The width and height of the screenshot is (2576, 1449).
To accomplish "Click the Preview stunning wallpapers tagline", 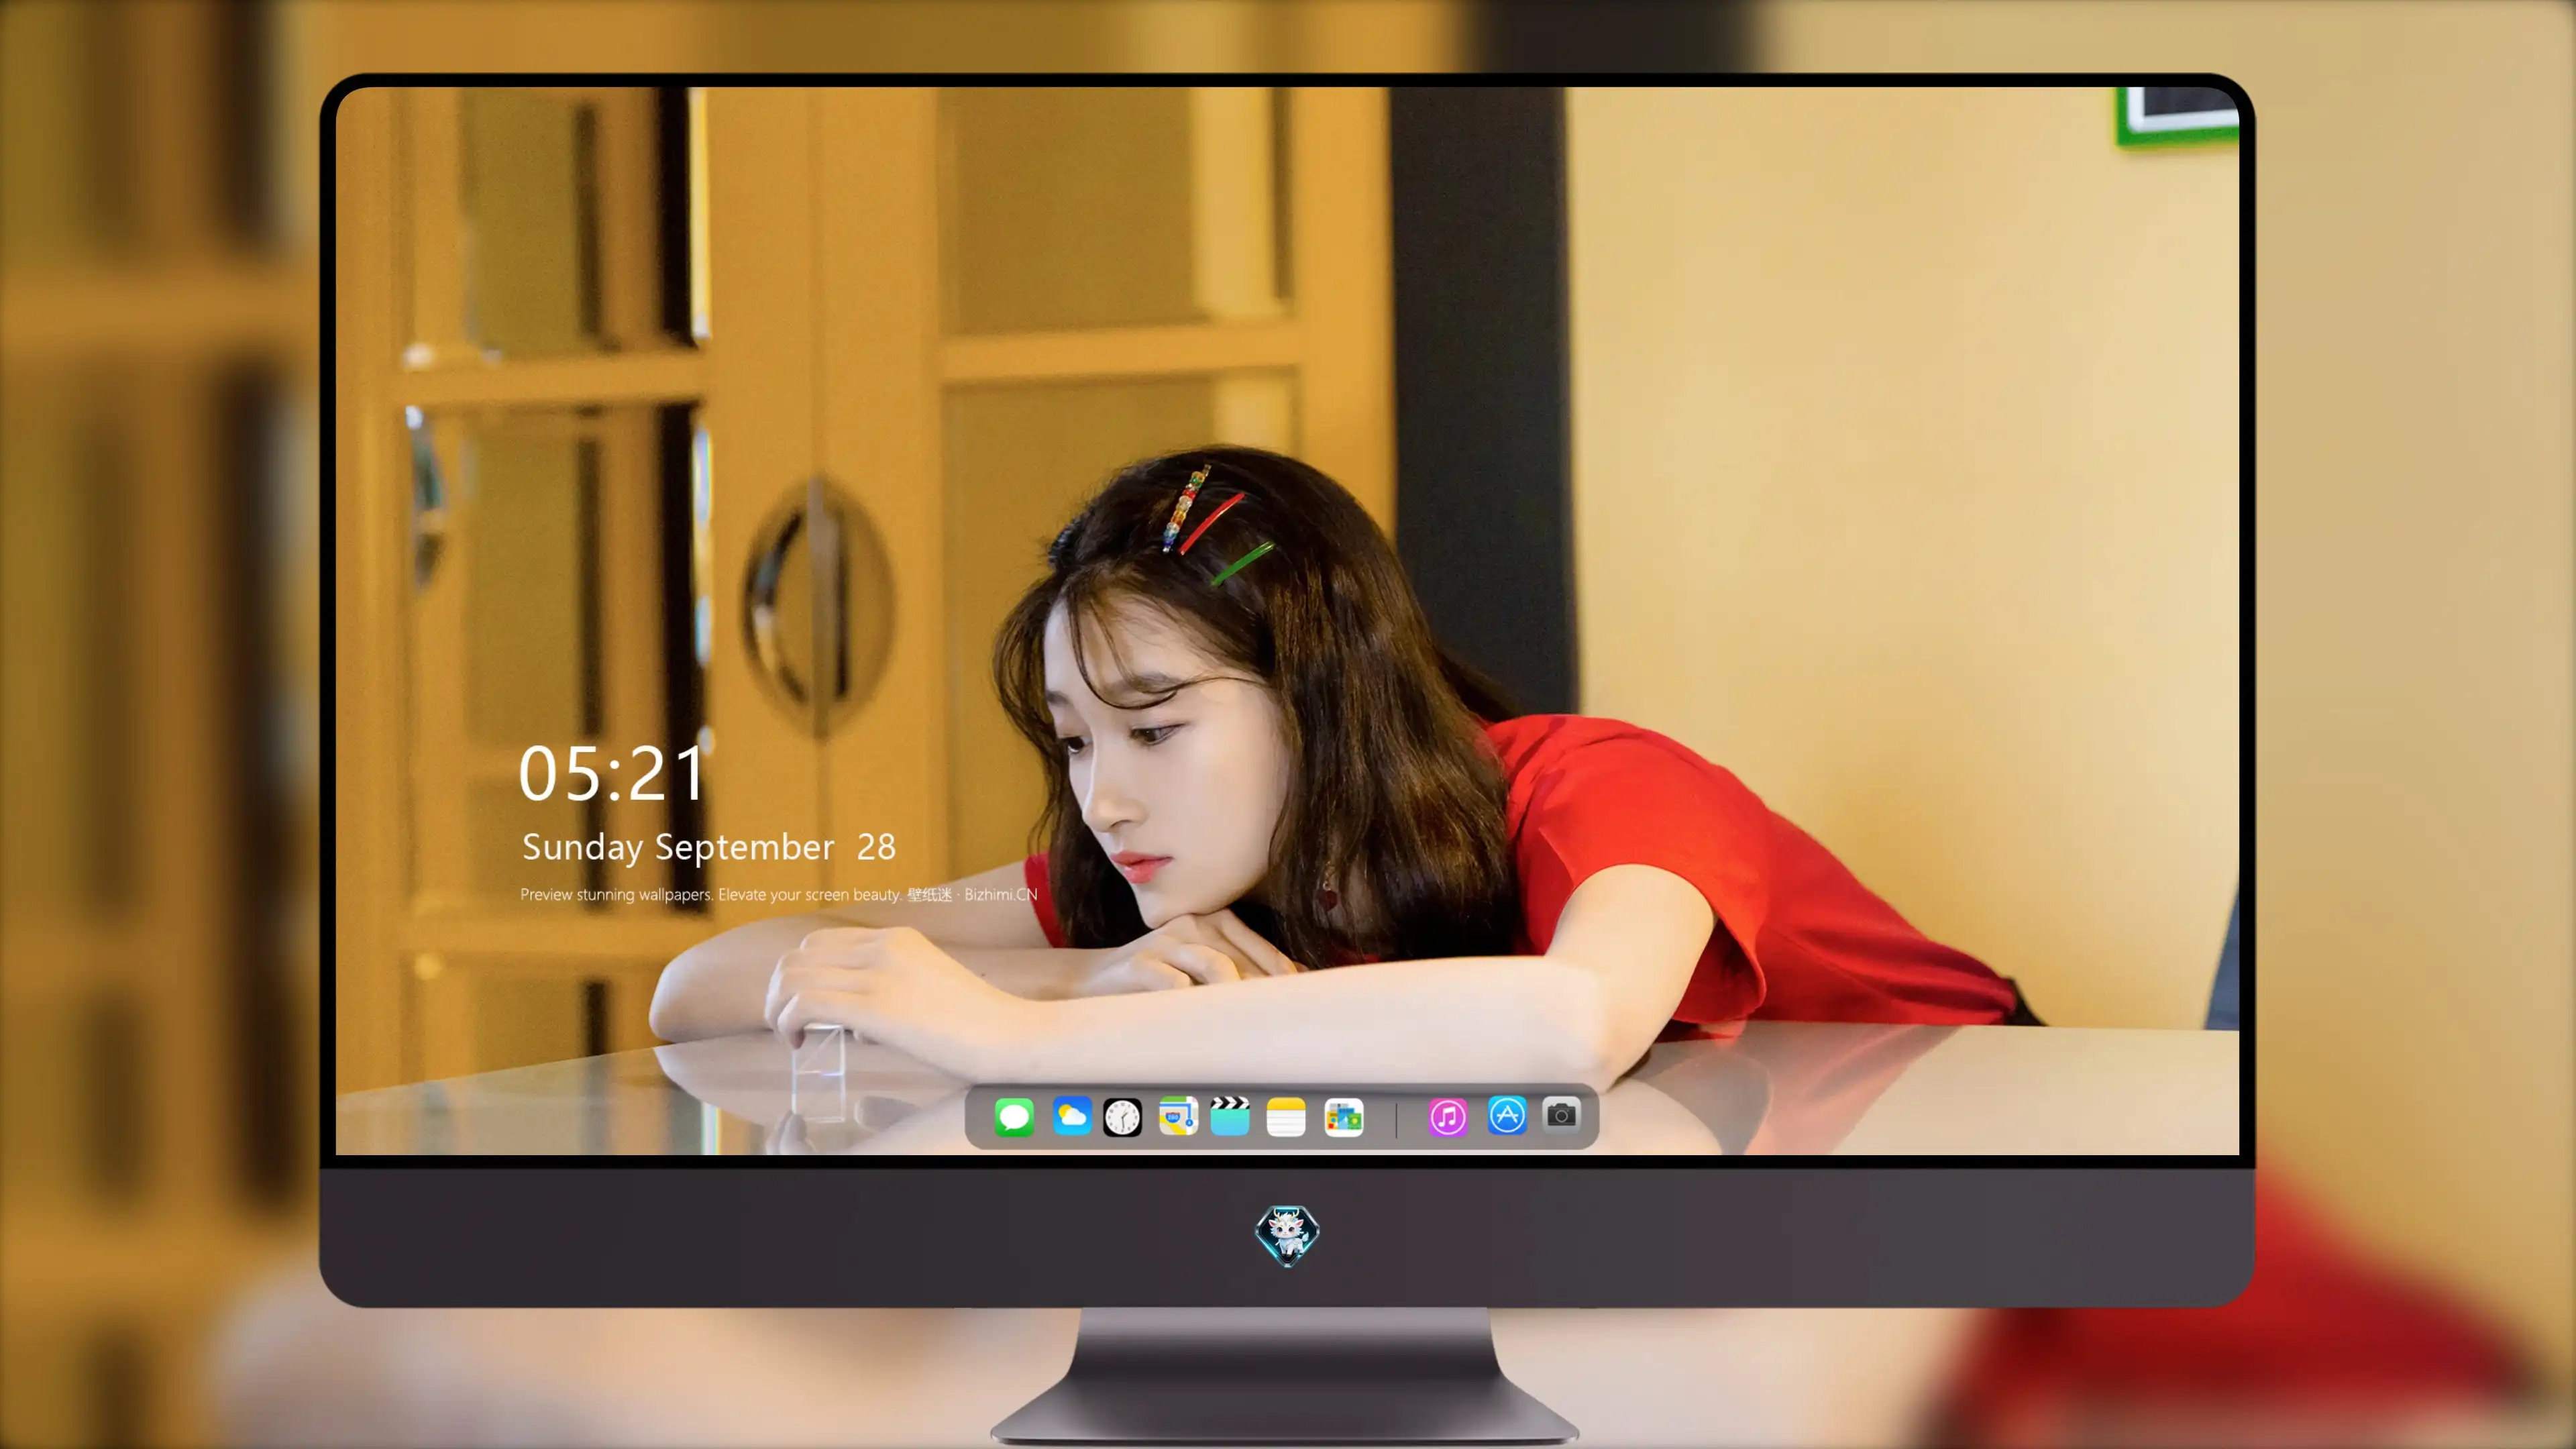I will click(x=710, y=894).
